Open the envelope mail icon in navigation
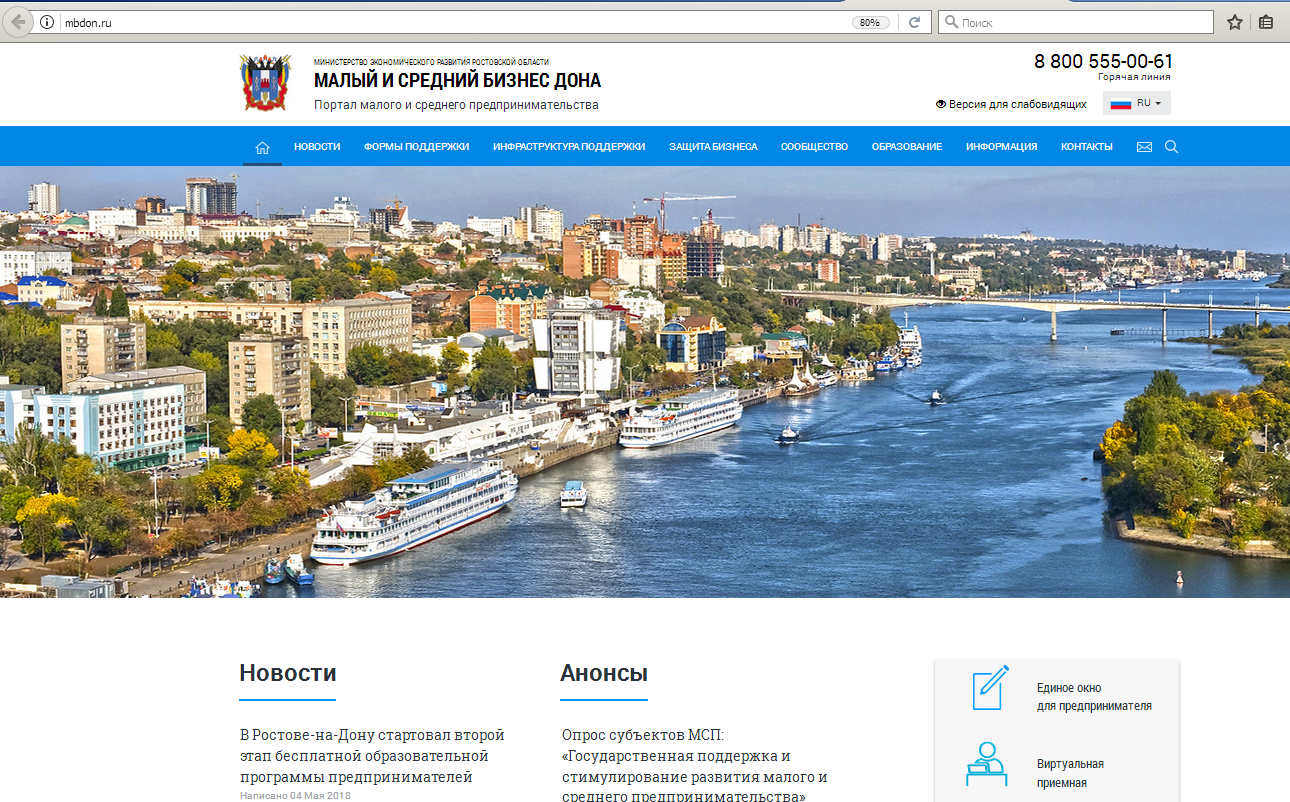1290x802 pixels. 1144,147
